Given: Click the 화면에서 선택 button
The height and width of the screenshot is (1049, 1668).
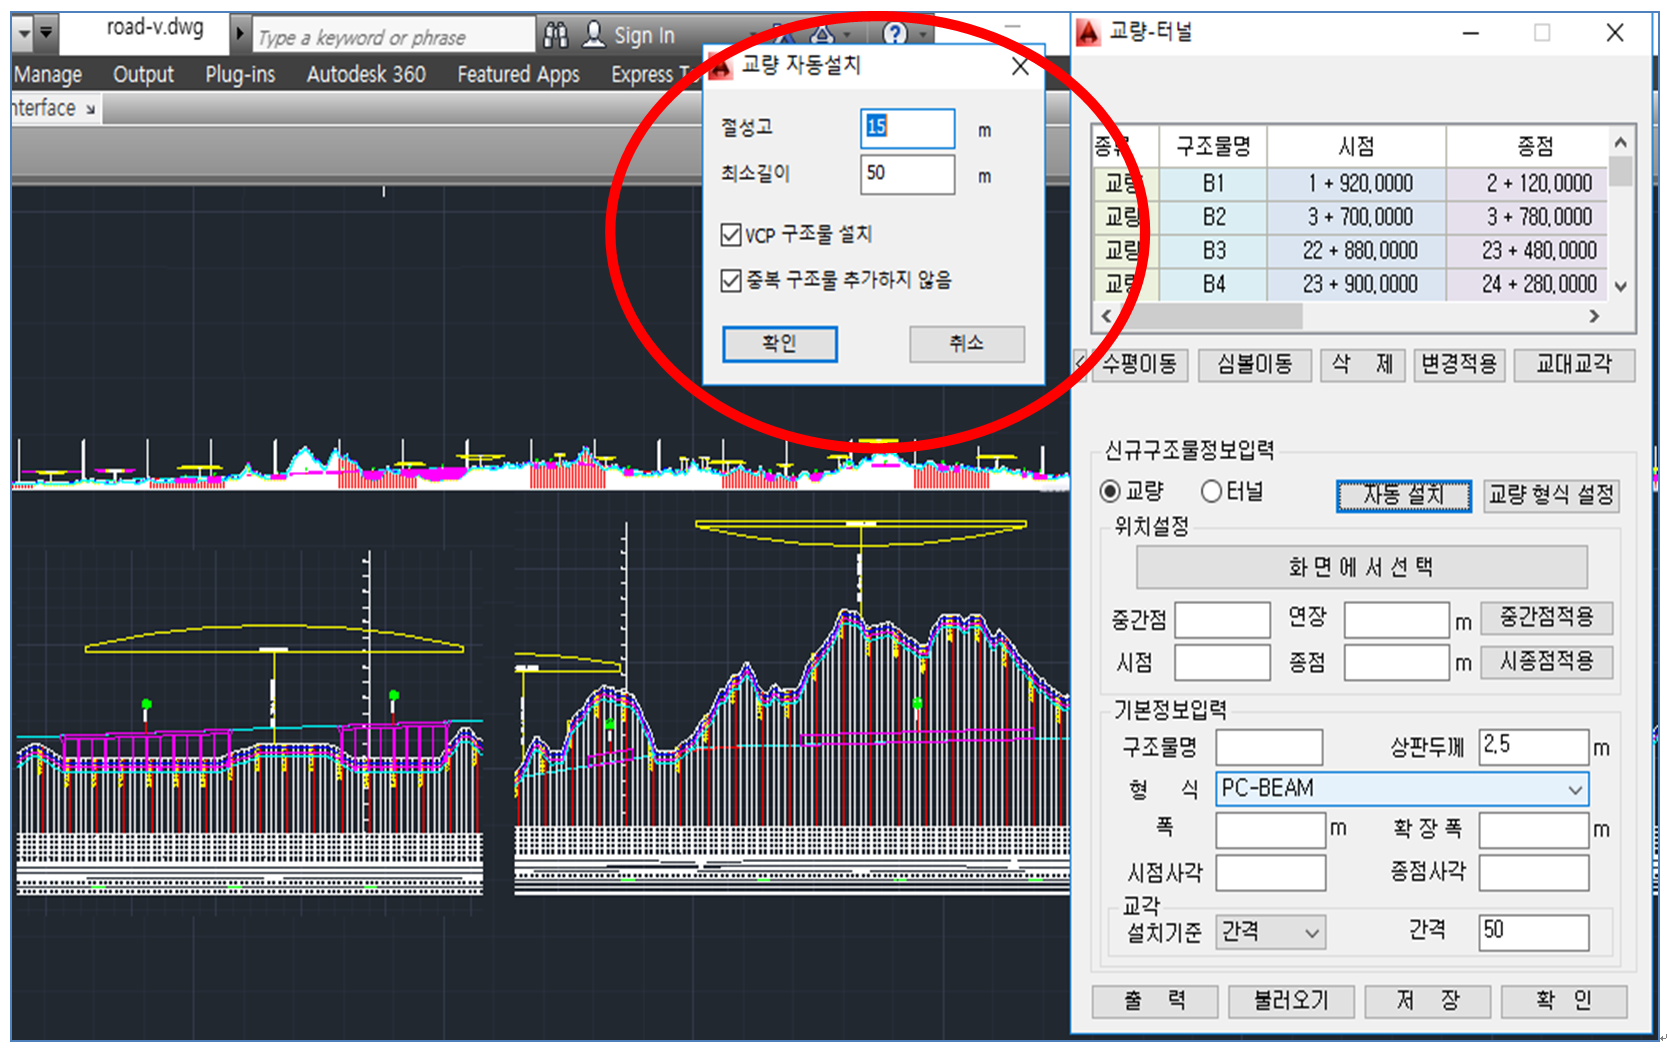Looking at the screenshot, I should pos(1360,568).
